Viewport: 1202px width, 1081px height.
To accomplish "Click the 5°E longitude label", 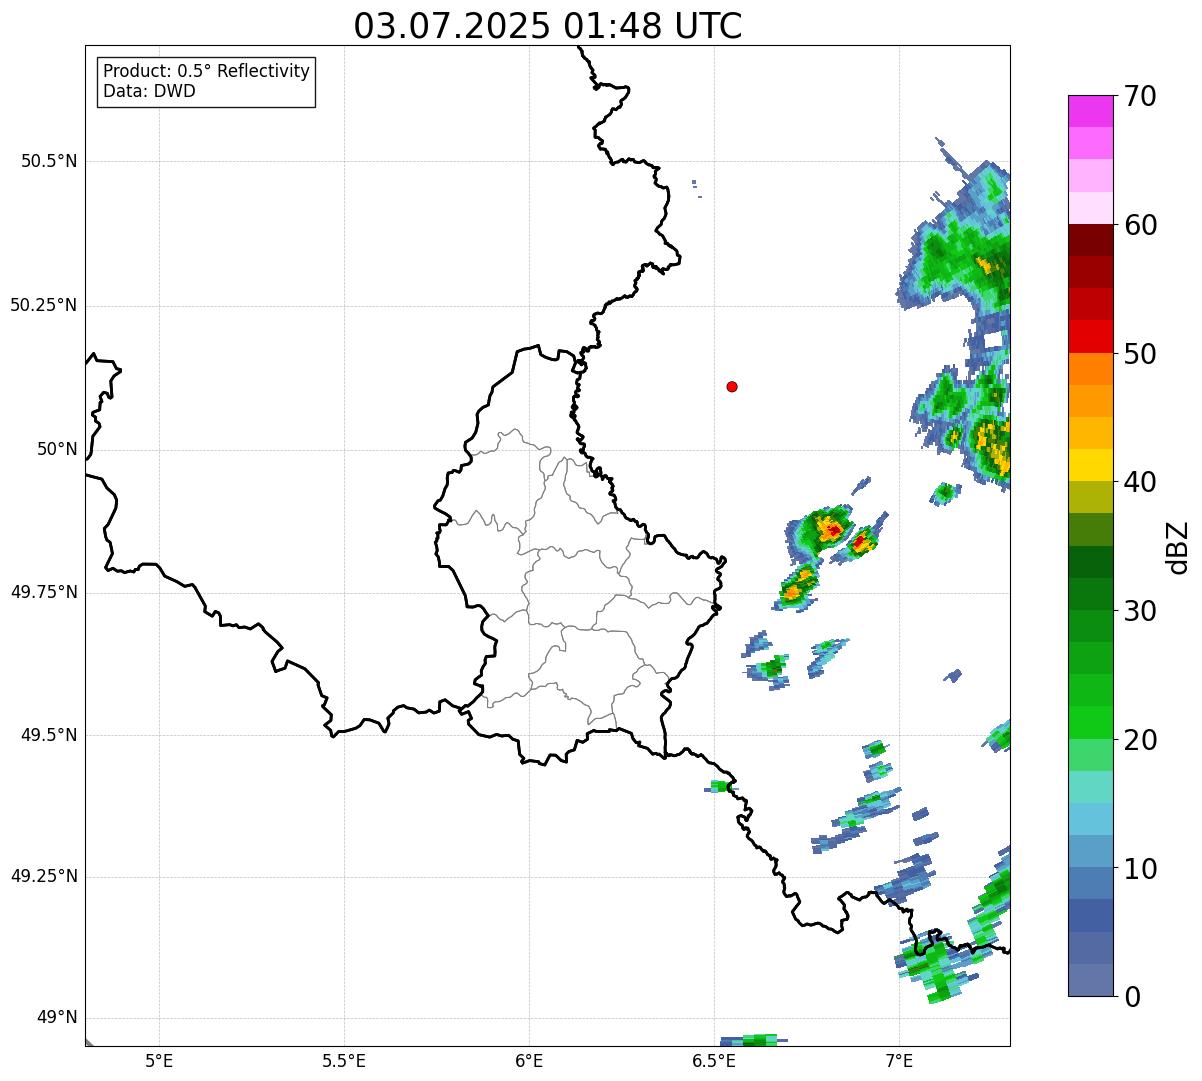I will (159, 1060).
